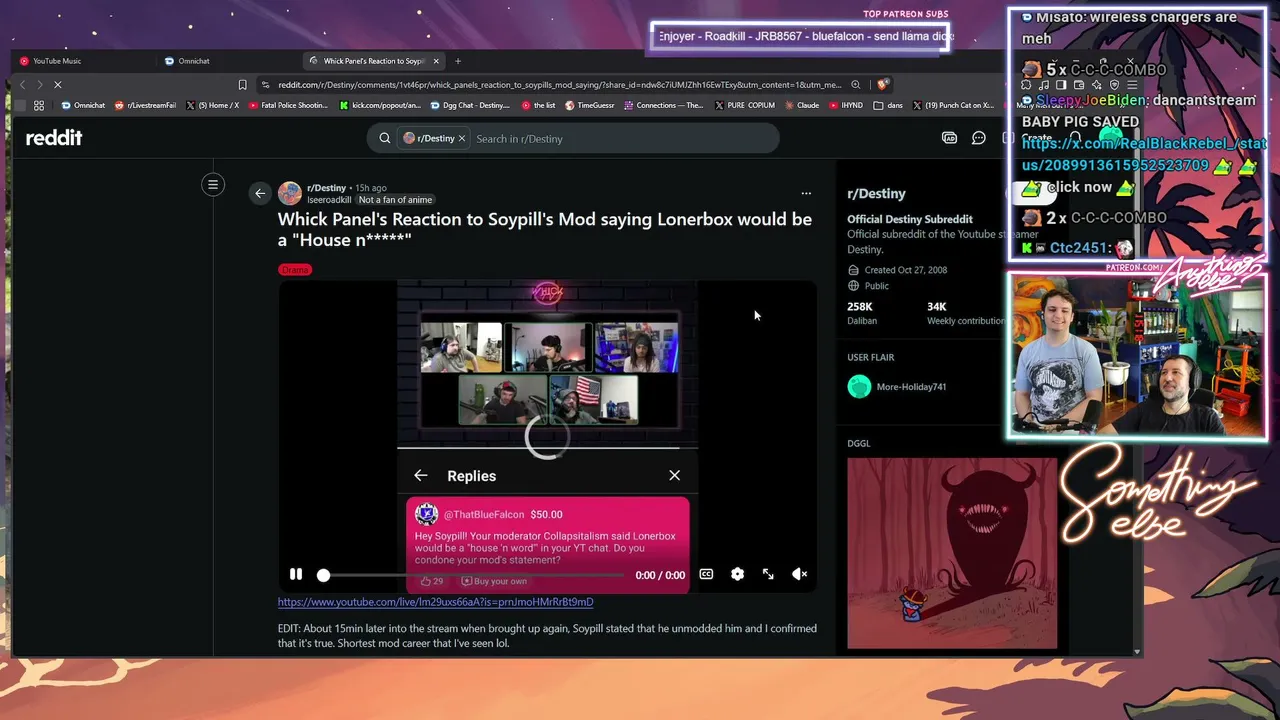Open the Connections — The... bookmark

pos(664,105)
